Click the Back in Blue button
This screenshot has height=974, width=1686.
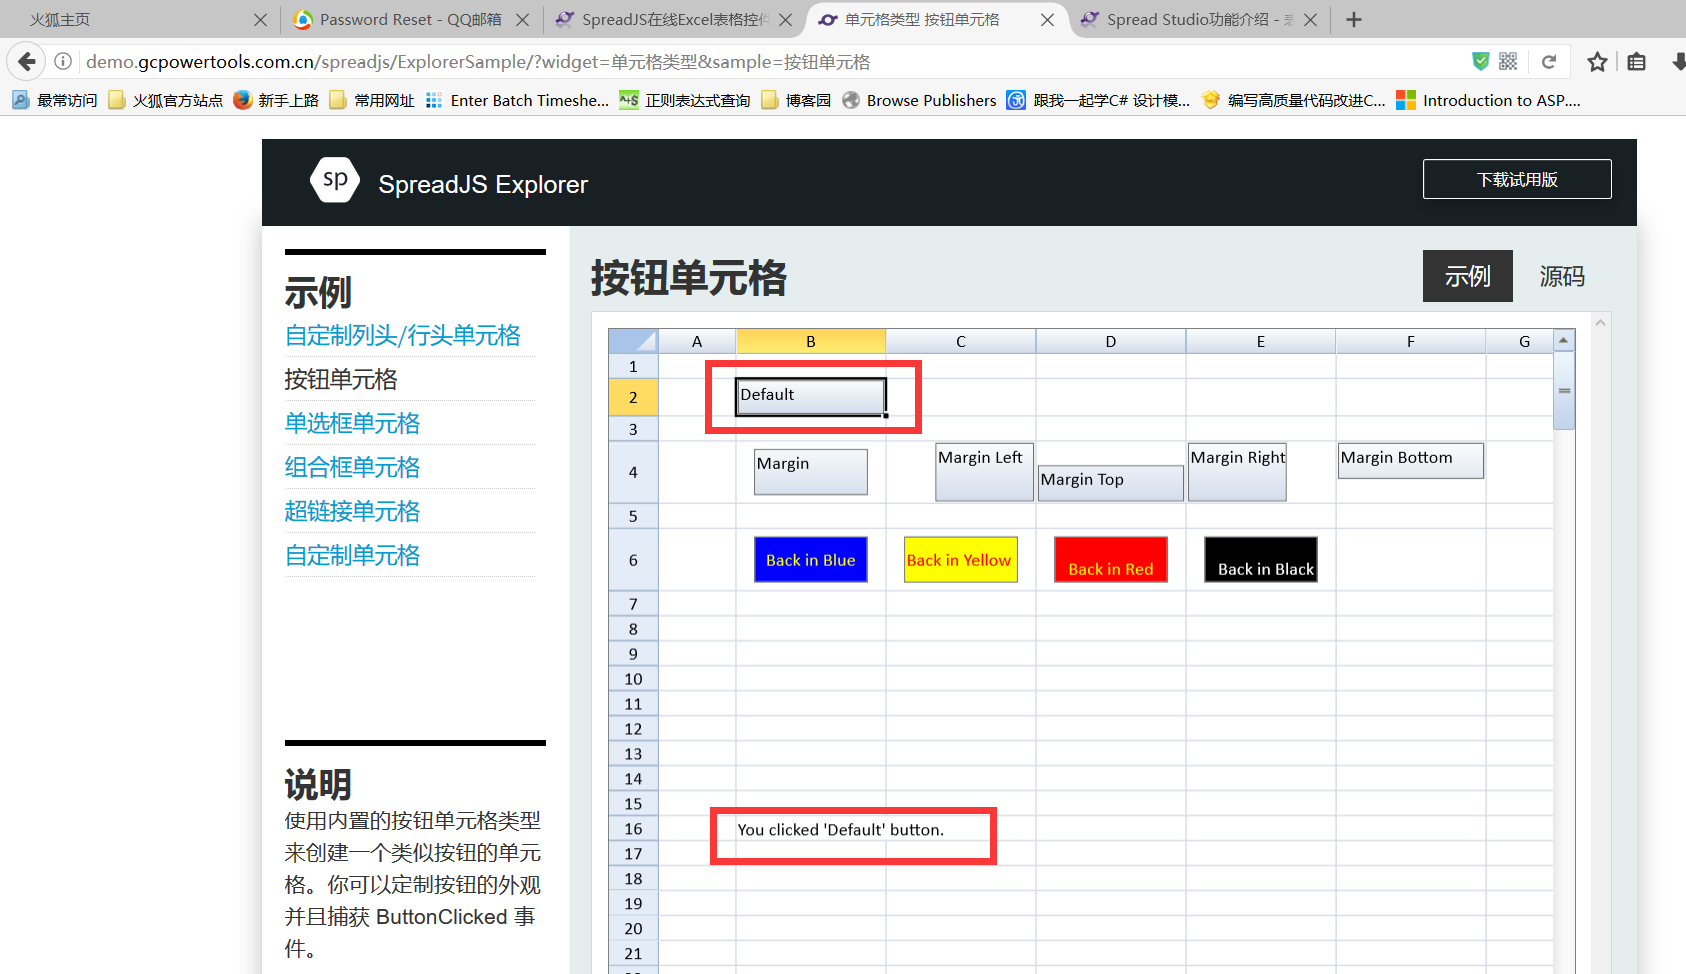pos(811,560)
